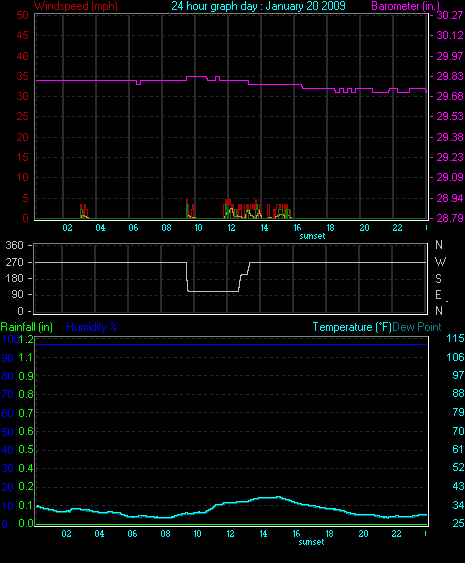The image size is (465, 563).
Task: Click the Temperature (°F) legend label
Action: coord(352,327)
